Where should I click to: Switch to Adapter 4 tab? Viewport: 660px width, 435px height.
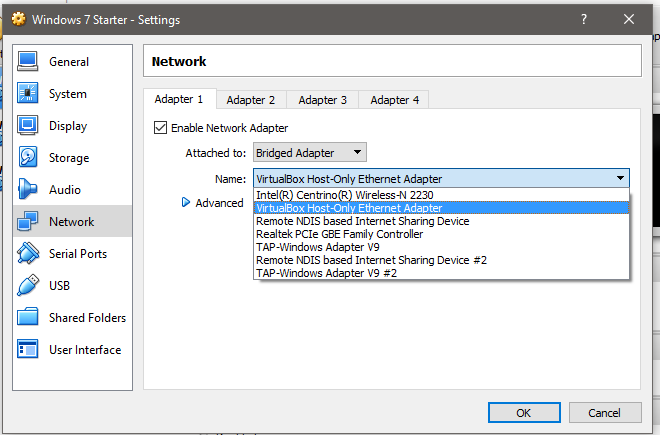click(395, 100)
